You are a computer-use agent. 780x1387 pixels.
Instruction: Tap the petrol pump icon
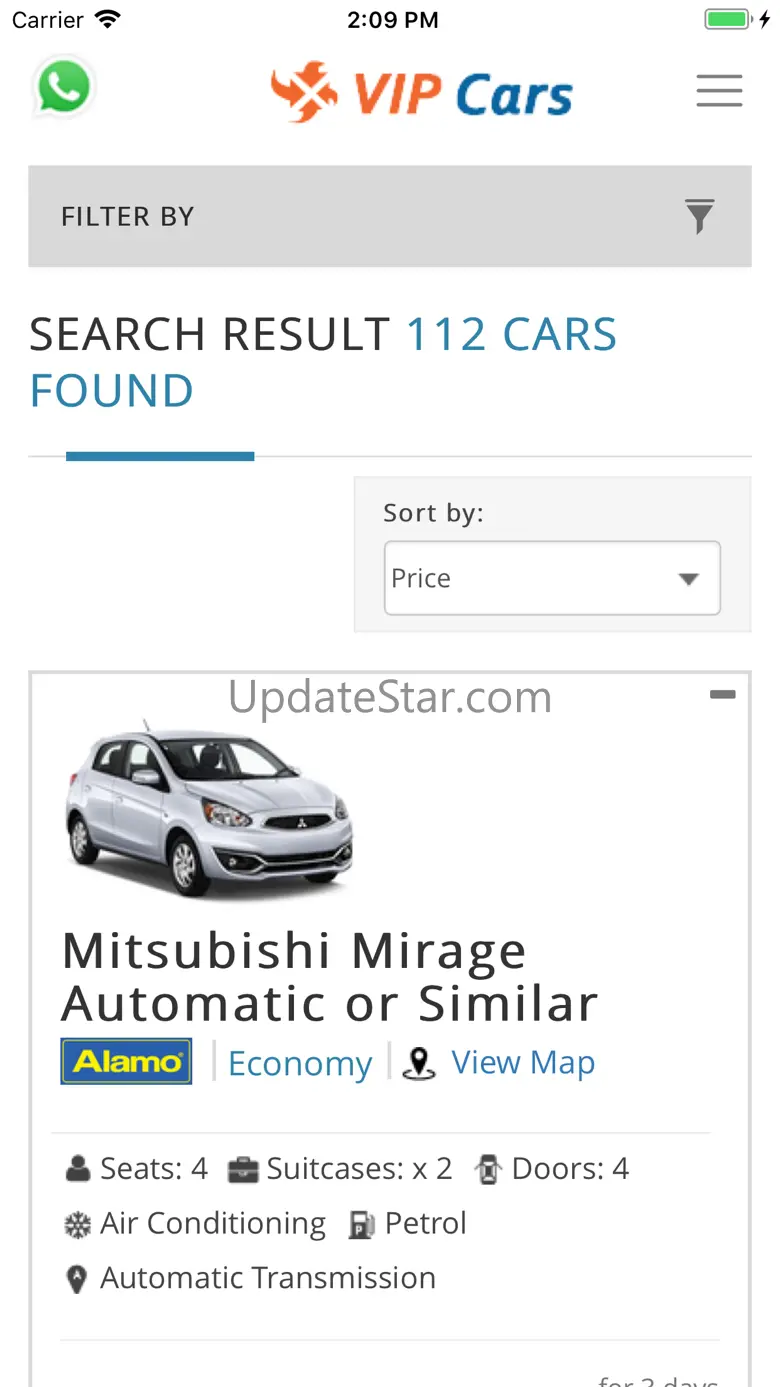pyautogui.click(x=361, y=1225)
